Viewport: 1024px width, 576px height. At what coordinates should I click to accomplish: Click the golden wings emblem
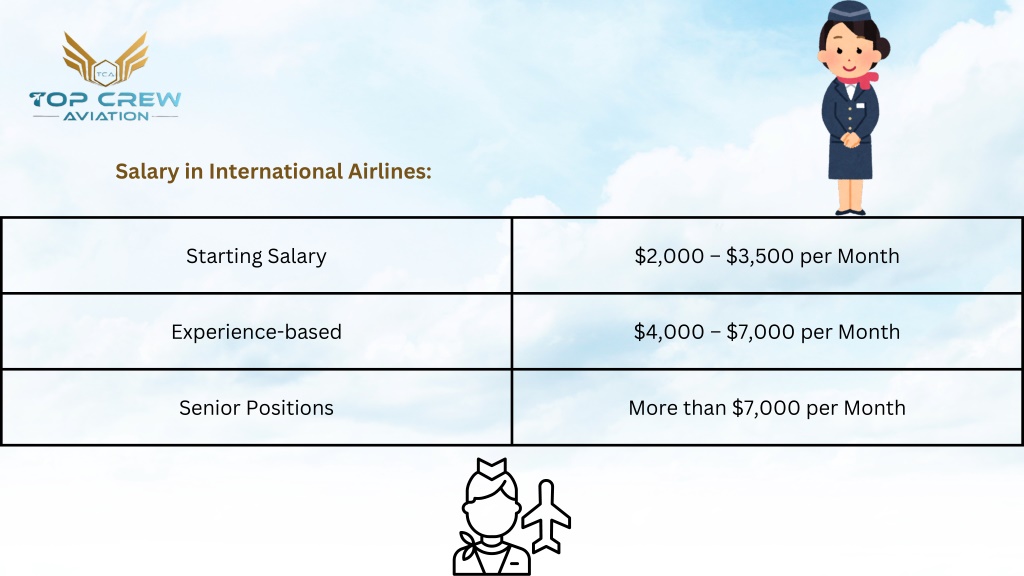pos(105,59)
